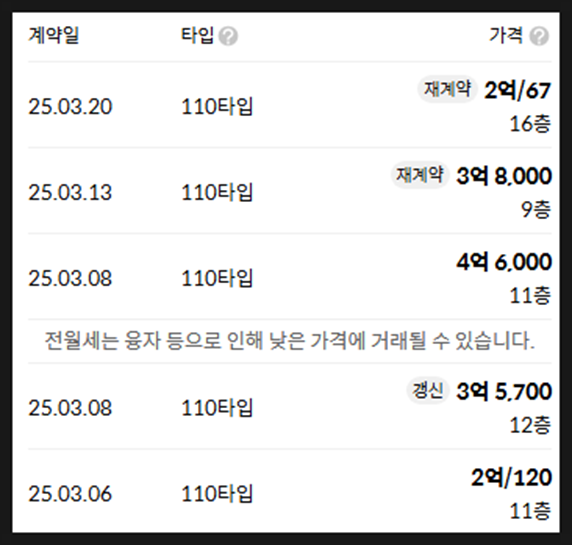Select the 재계약 badge on the 3억 8,000 row
Viewport: 572px width, 545px height.
420,175
